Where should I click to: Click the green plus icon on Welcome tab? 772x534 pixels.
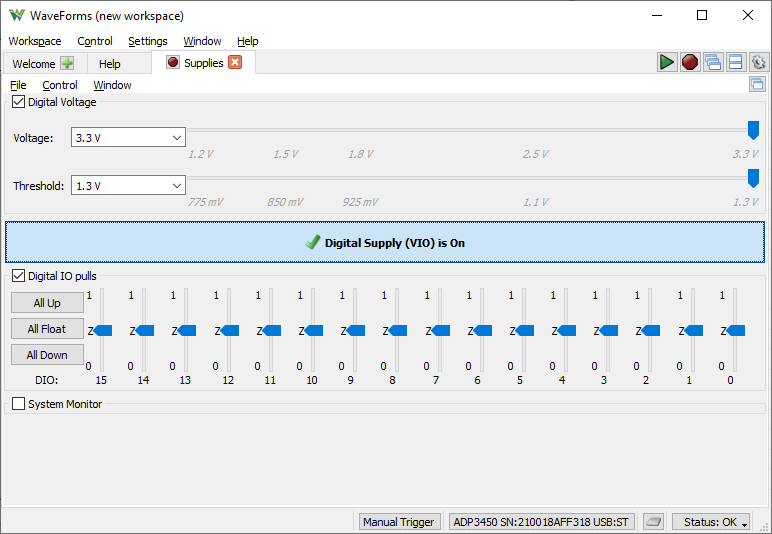(x=67, y=63)
